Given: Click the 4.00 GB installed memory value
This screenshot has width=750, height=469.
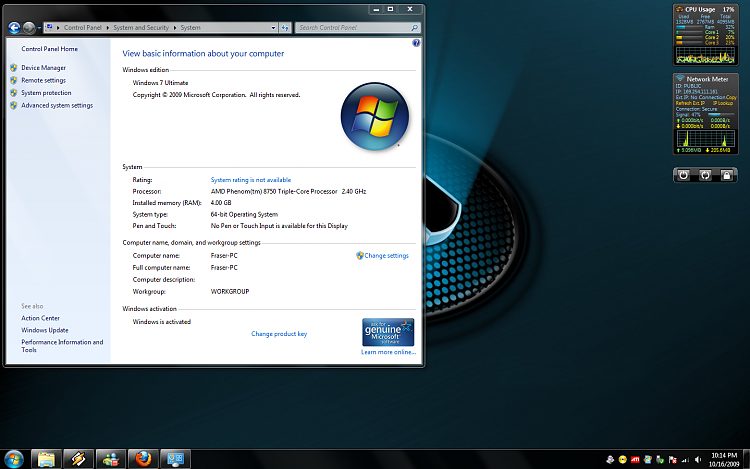Looking at the screenshot, I should (x=221, y=203).
